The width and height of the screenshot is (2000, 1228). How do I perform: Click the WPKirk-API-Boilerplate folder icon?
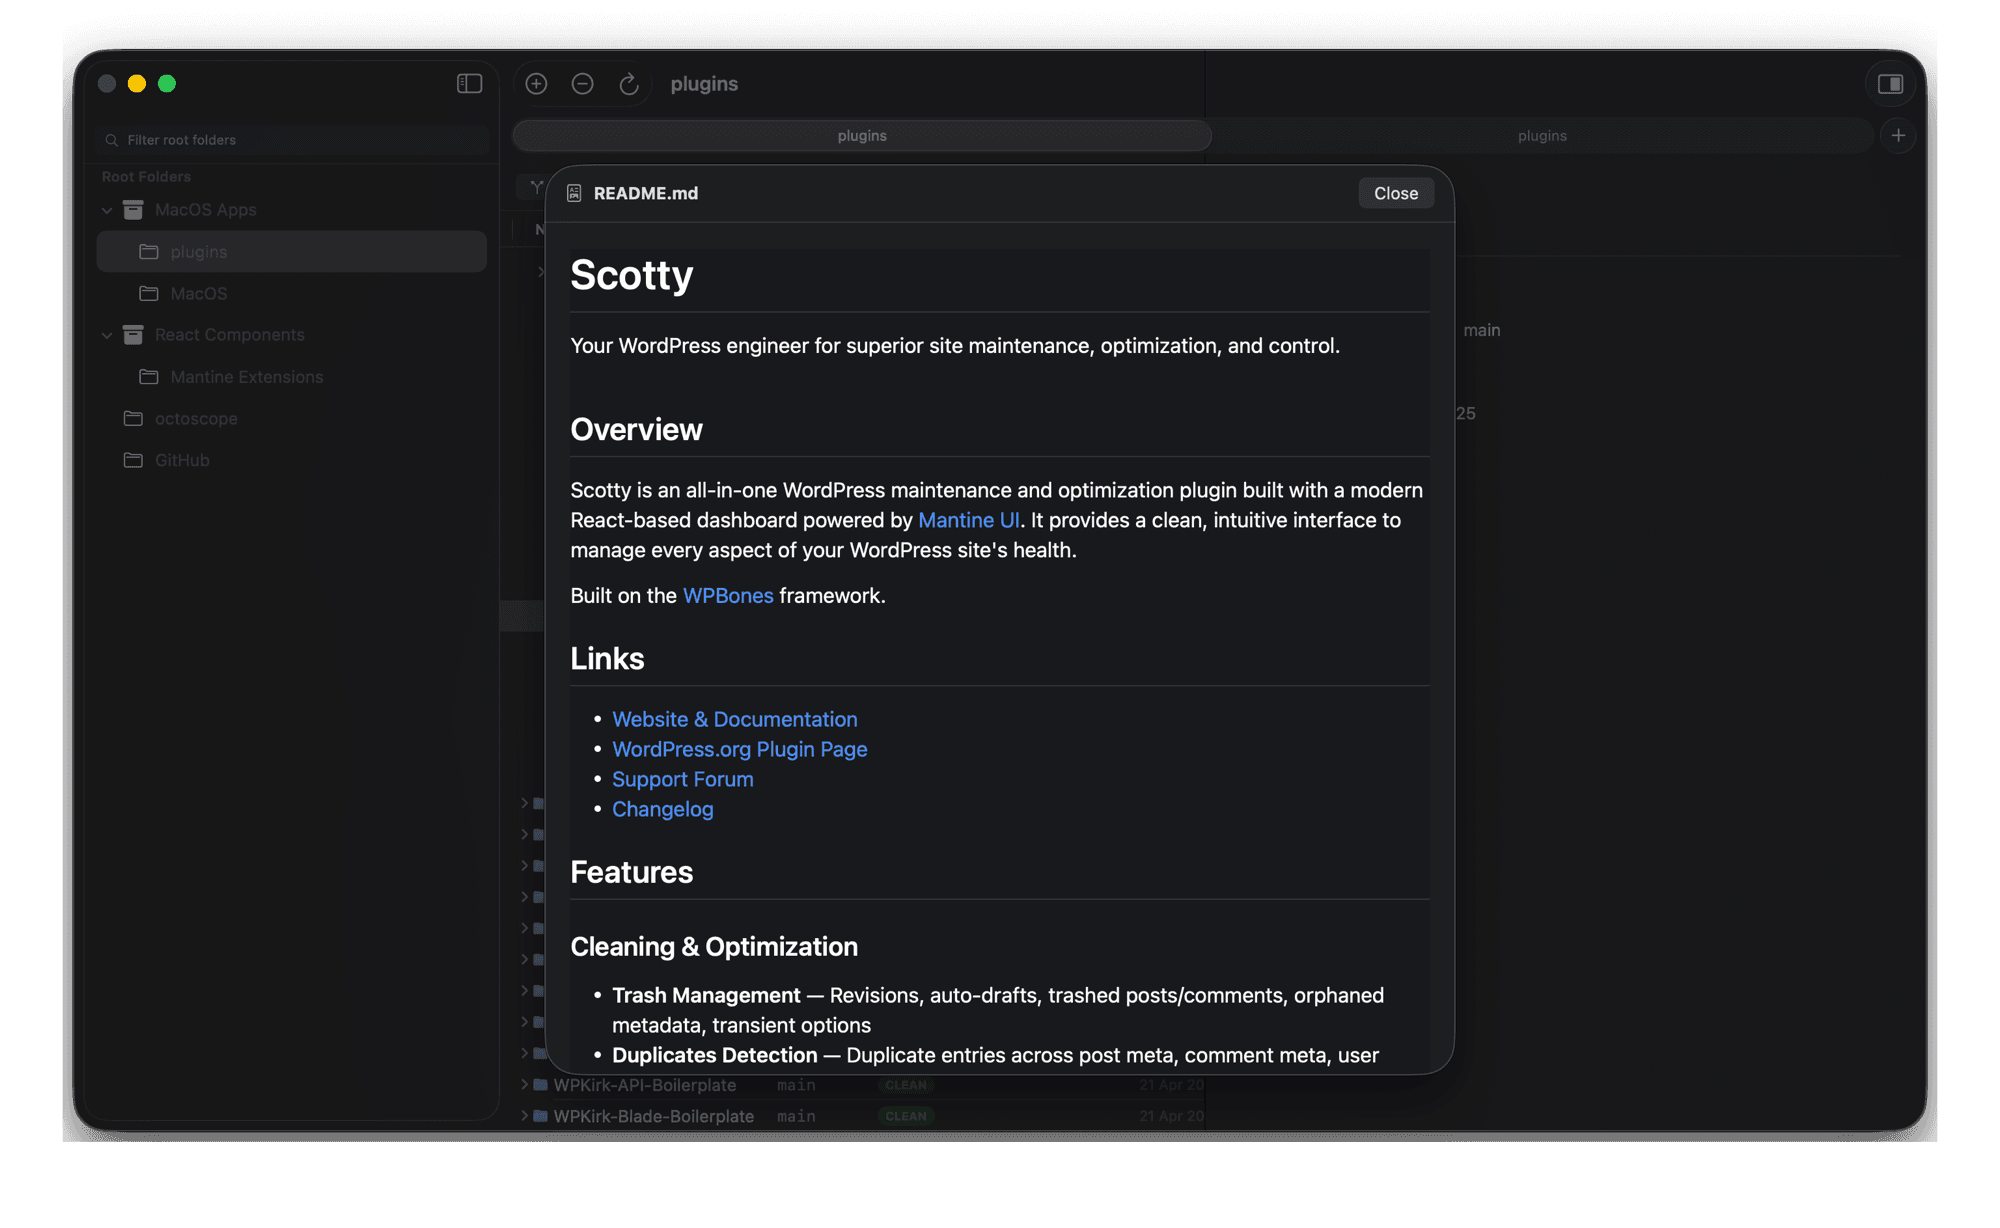pos(541,1085)
